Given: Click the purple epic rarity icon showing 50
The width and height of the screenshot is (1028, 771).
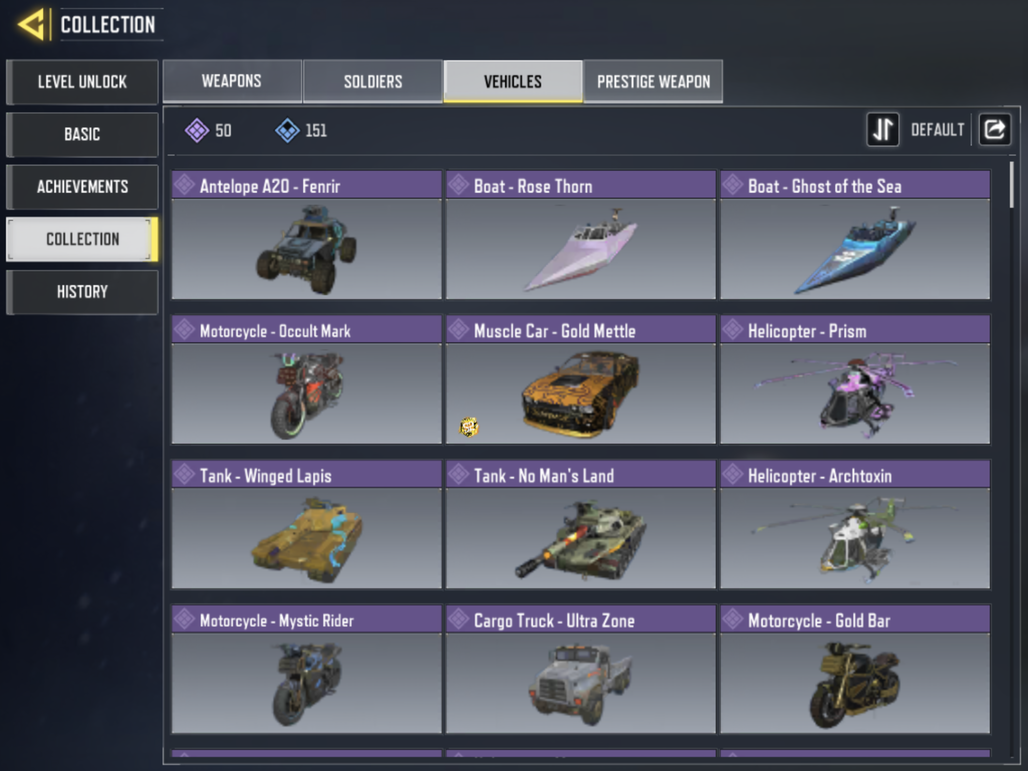Looking at the screenshot, I should (197, 130).
